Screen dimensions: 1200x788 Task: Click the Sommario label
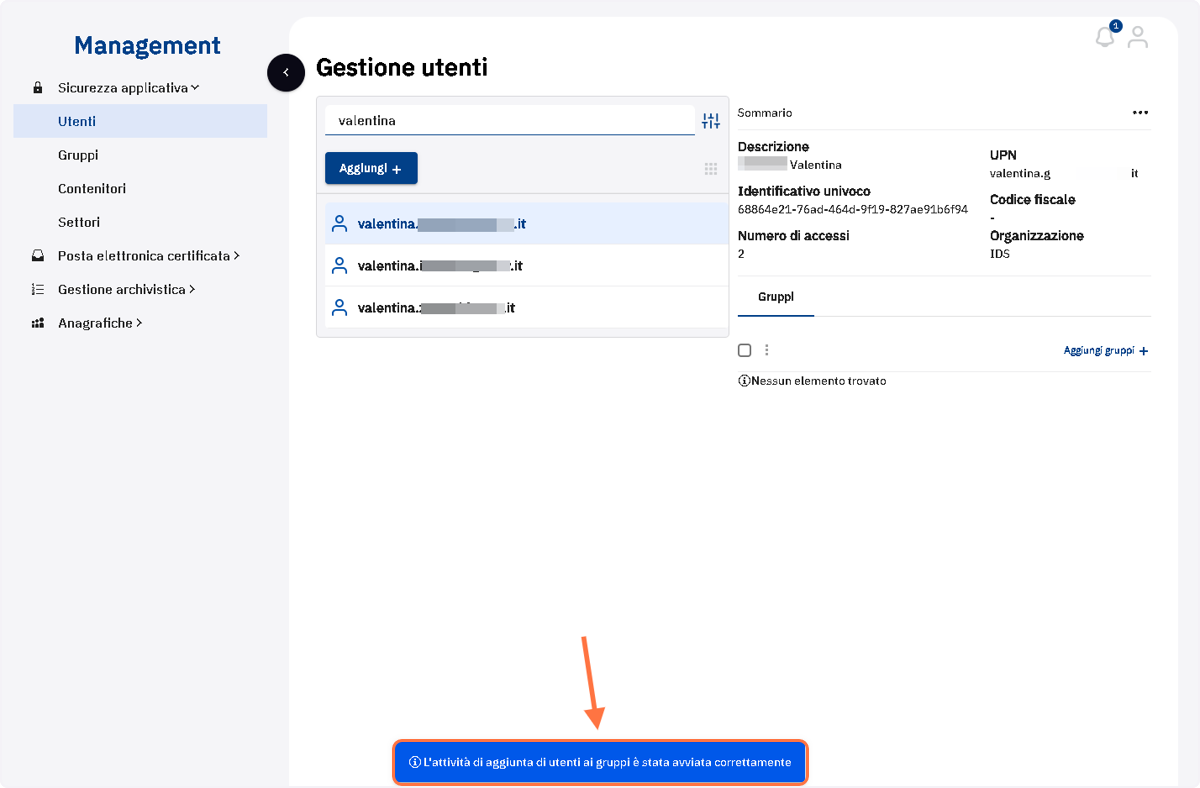pyautogui.click(x=765, y=113)
